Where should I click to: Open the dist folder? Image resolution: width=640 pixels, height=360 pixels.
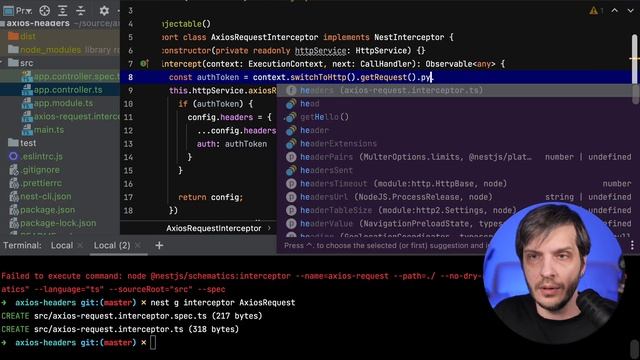27,36
